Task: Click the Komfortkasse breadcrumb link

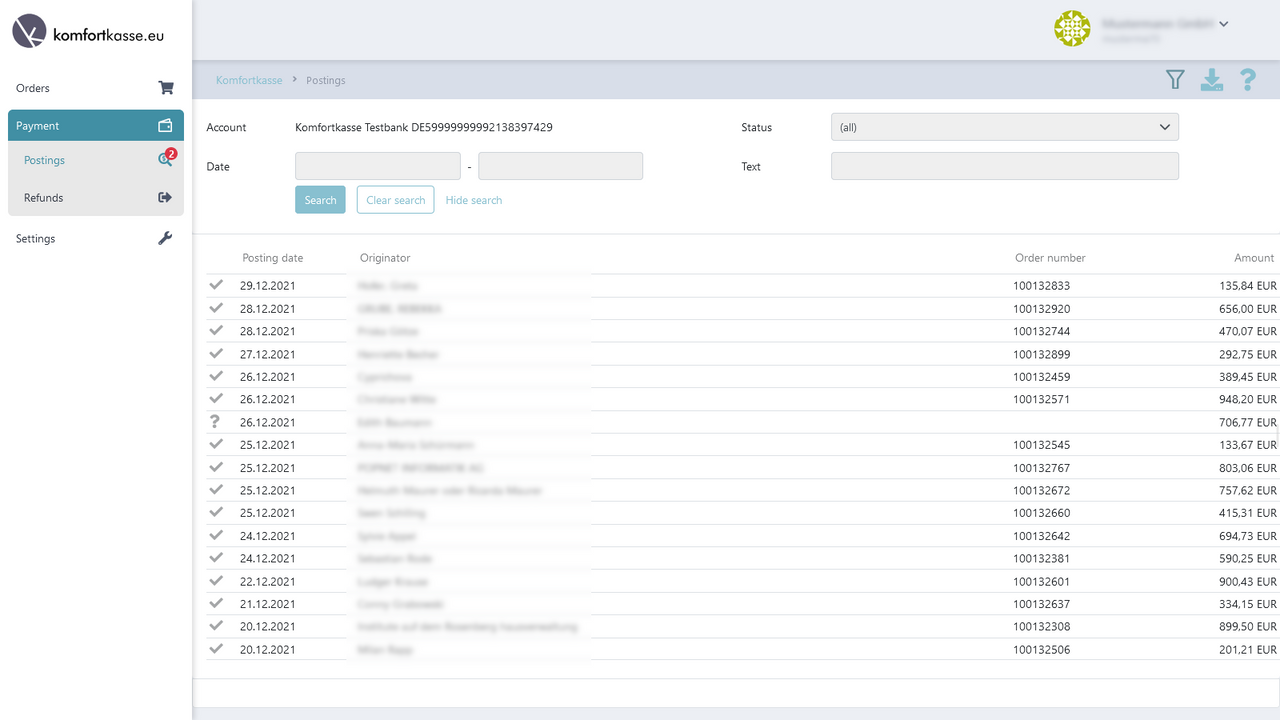Action: pyautogui.click(x=249, y=80)
